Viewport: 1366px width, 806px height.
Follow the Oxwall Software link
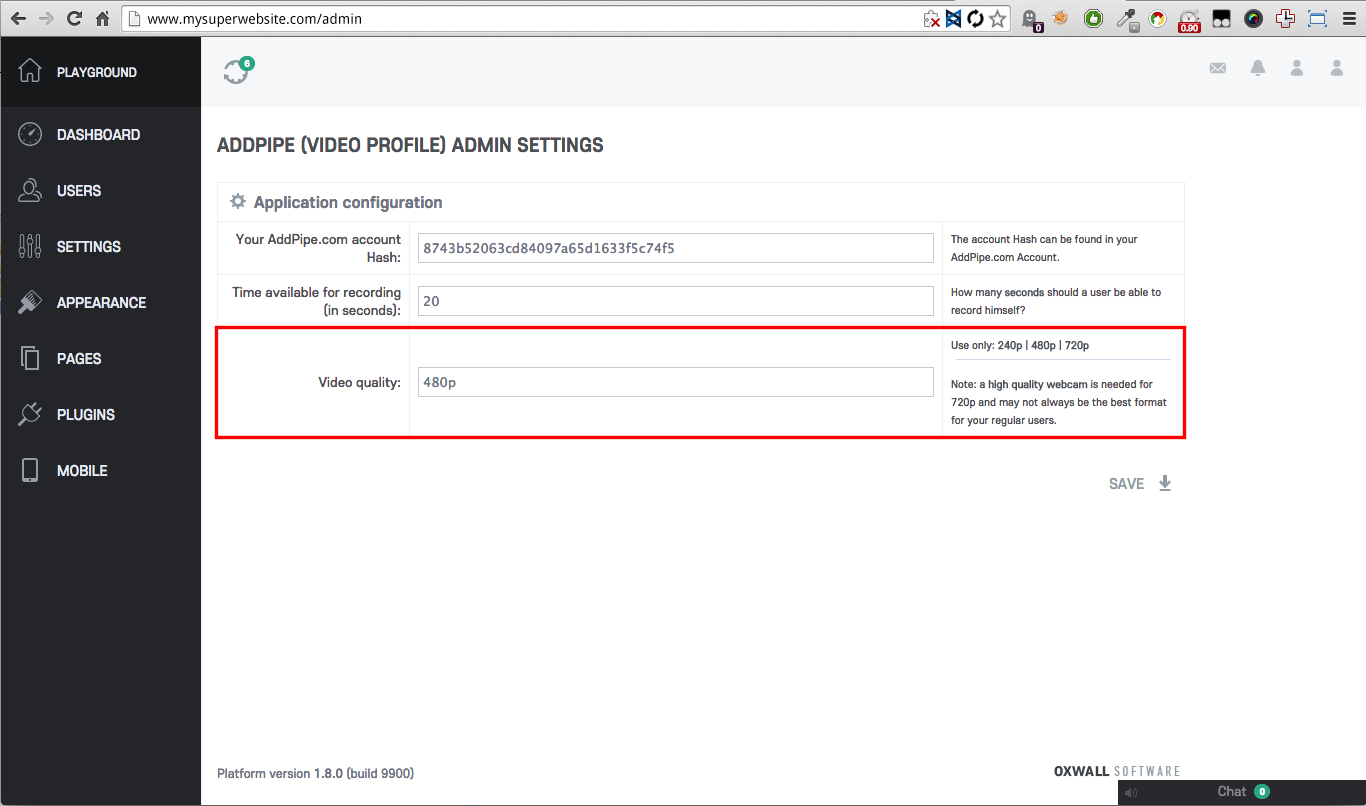coord(1117,771)
